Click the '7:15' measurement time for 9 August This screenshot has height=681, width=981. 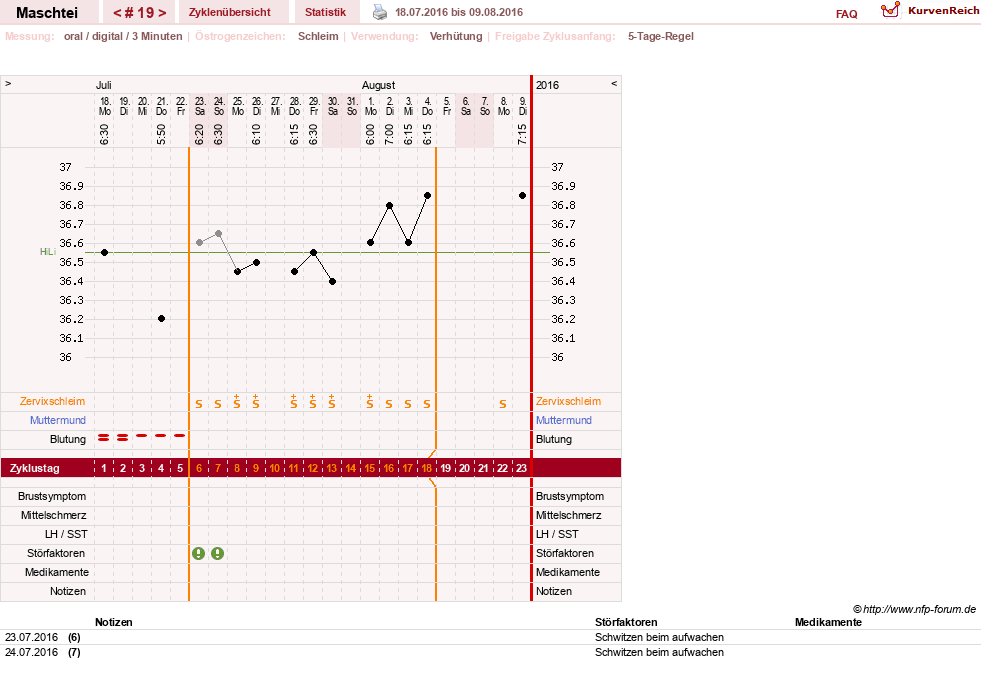click(522, 135)
